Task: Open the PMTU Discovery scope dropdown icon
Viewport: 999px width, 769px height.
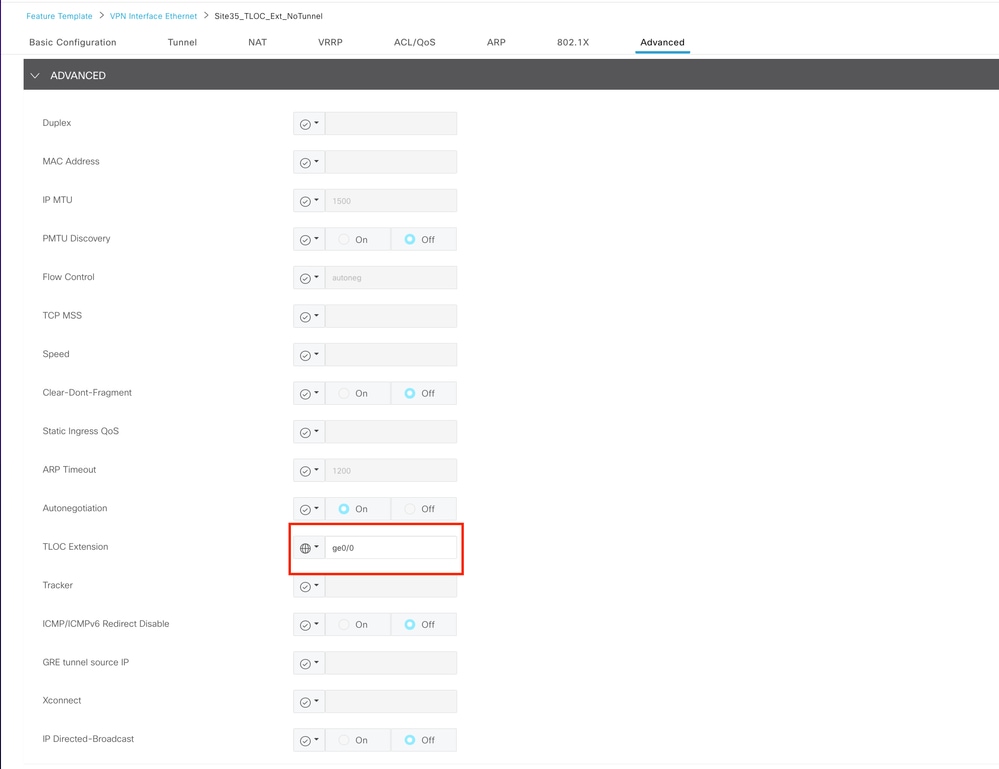Action: 309,240
